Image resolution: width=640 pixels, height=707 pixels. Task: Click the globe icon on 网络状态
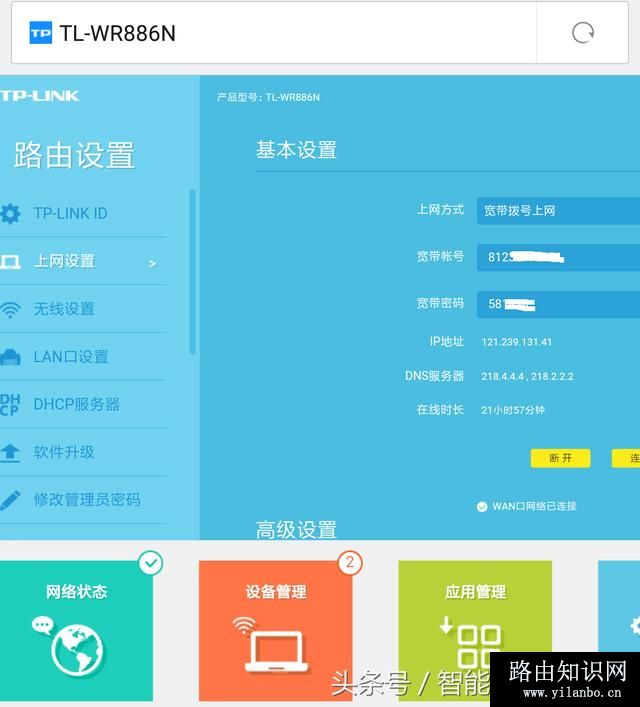click(77, 651)
